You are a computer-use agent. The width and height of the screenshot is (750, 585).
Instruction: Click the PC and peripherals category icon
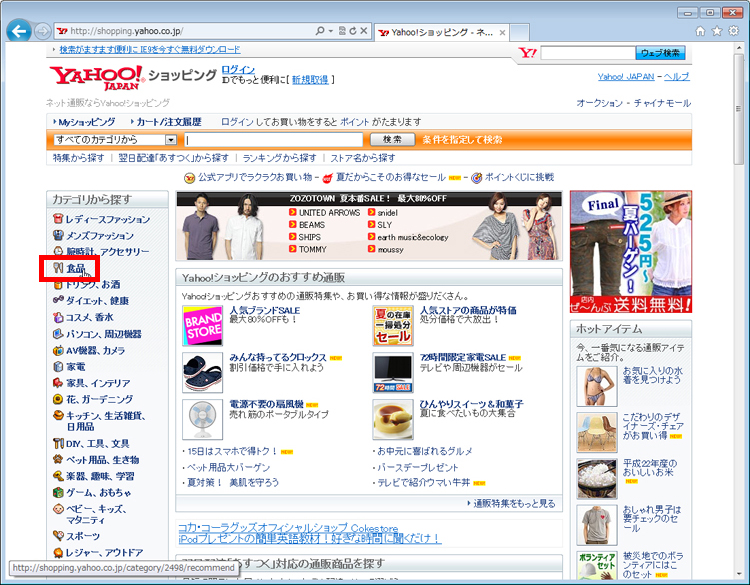[58, 333]
